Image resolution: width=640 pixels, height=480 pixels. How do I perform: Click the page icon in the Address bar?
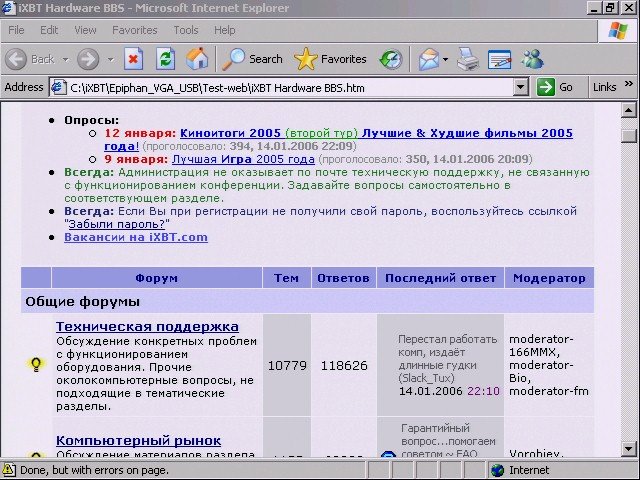point(59,87)
